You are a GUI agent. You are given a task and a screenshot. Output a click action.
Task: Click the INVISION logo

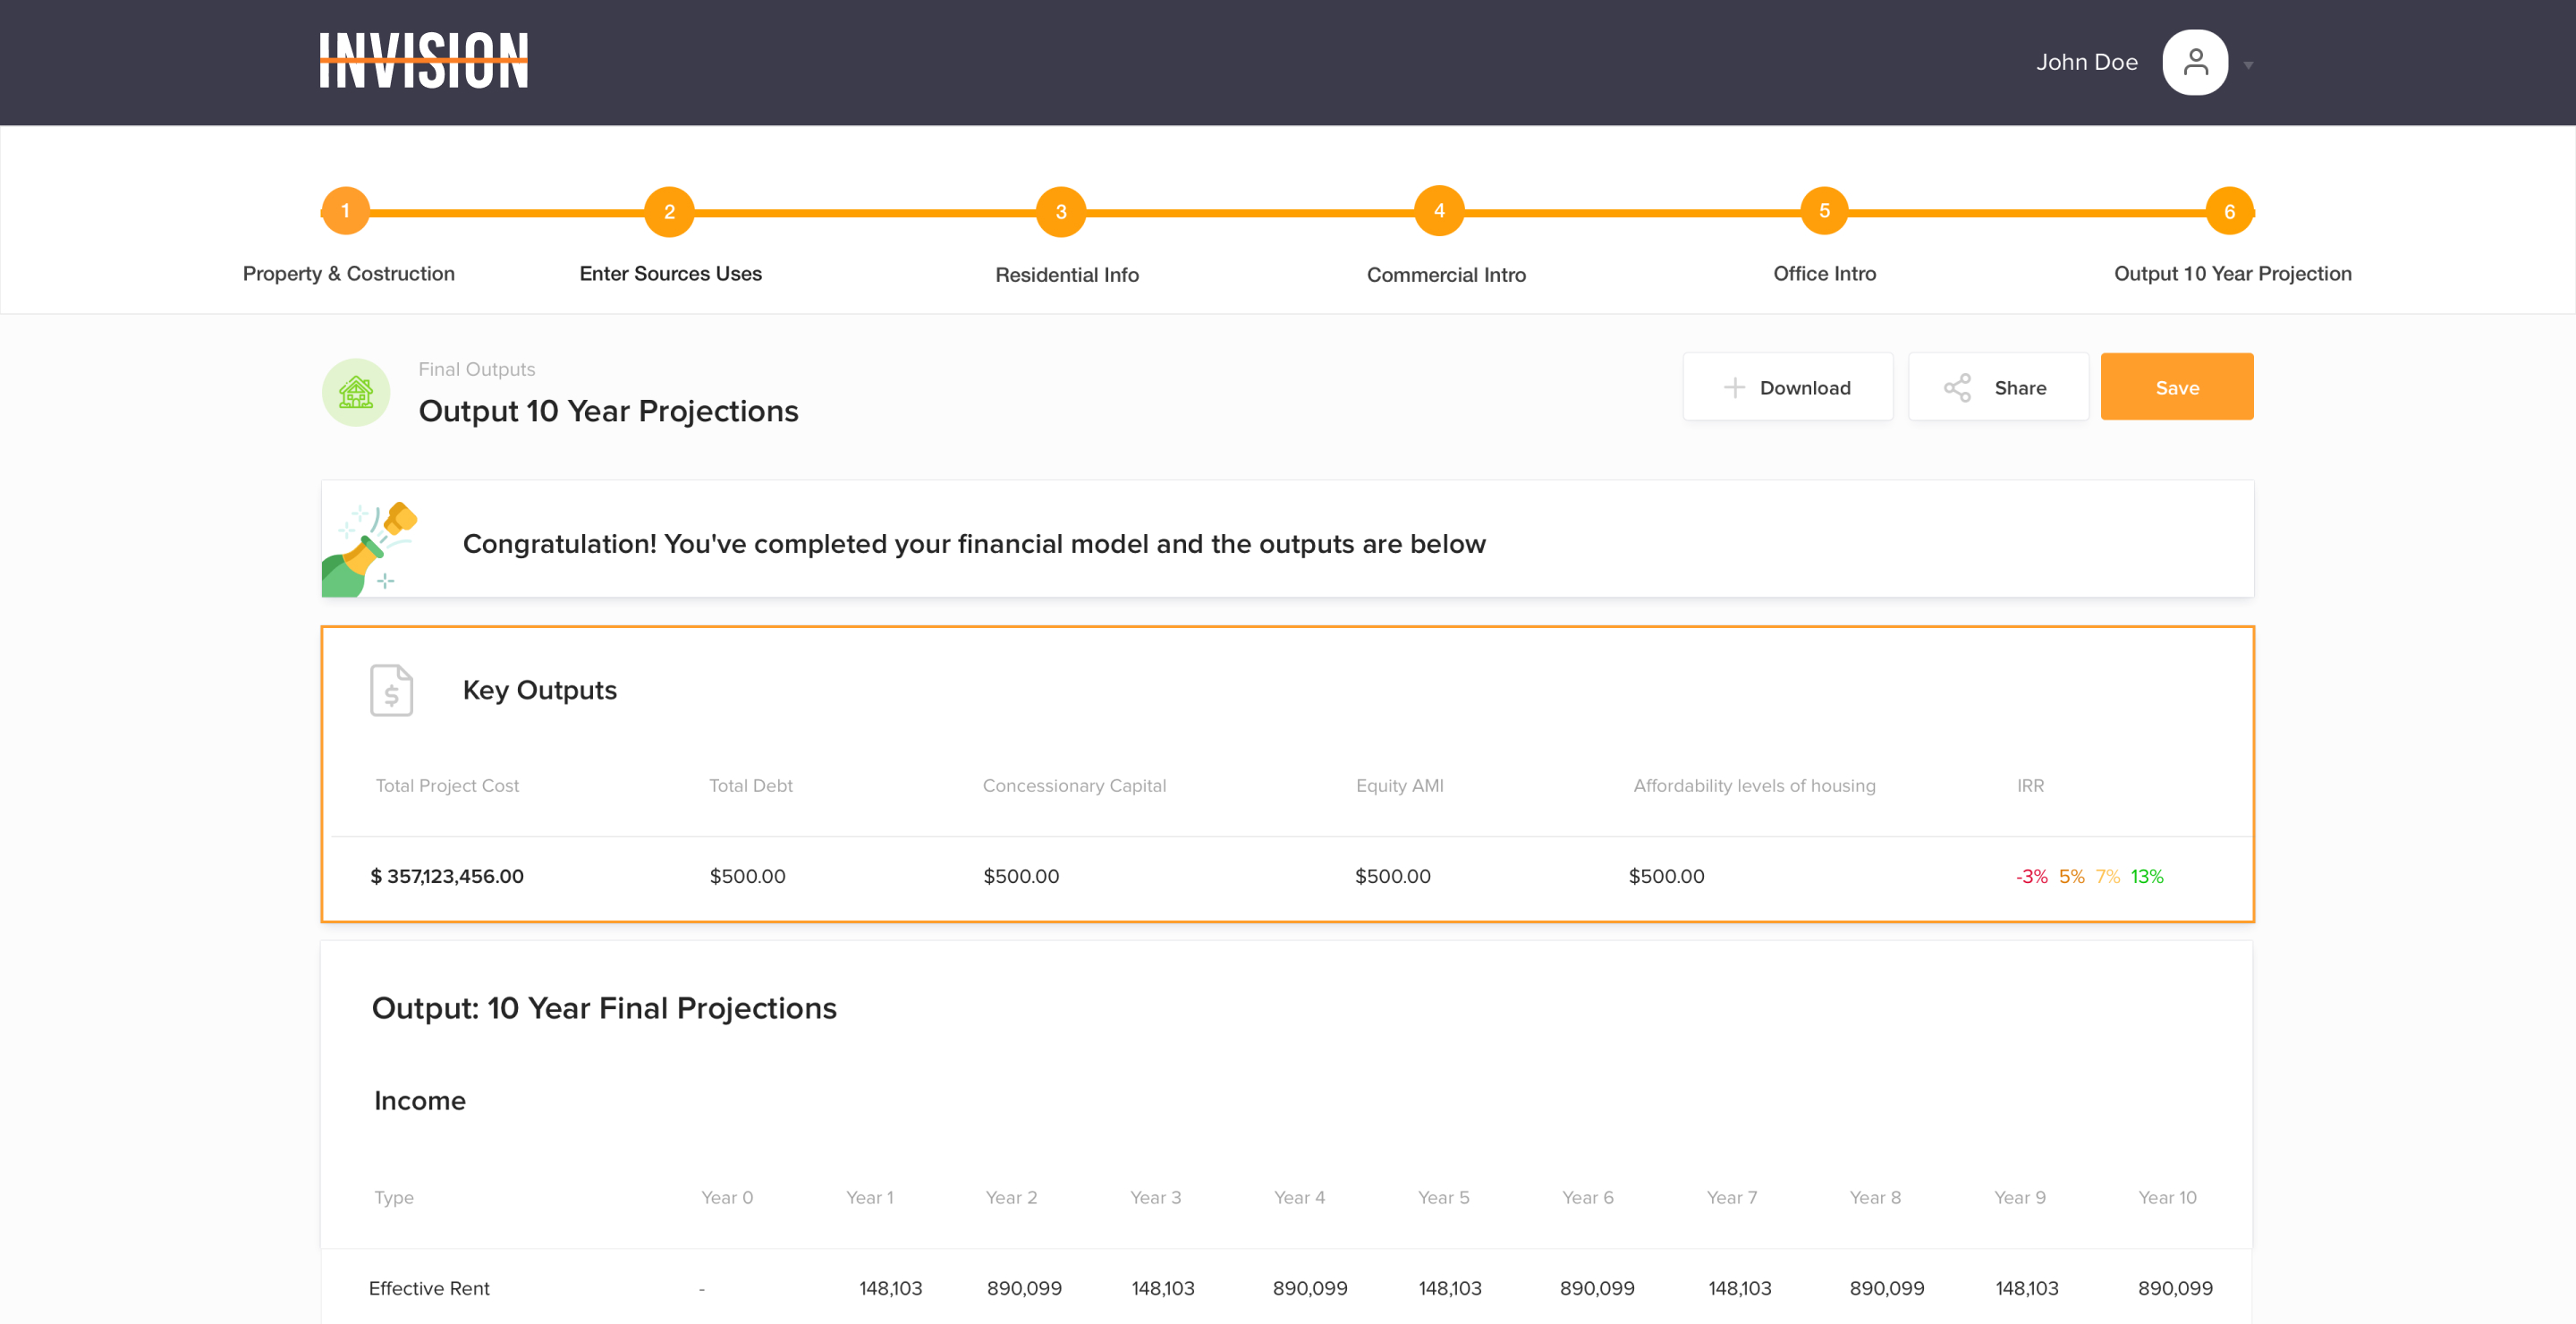point(423,61)
